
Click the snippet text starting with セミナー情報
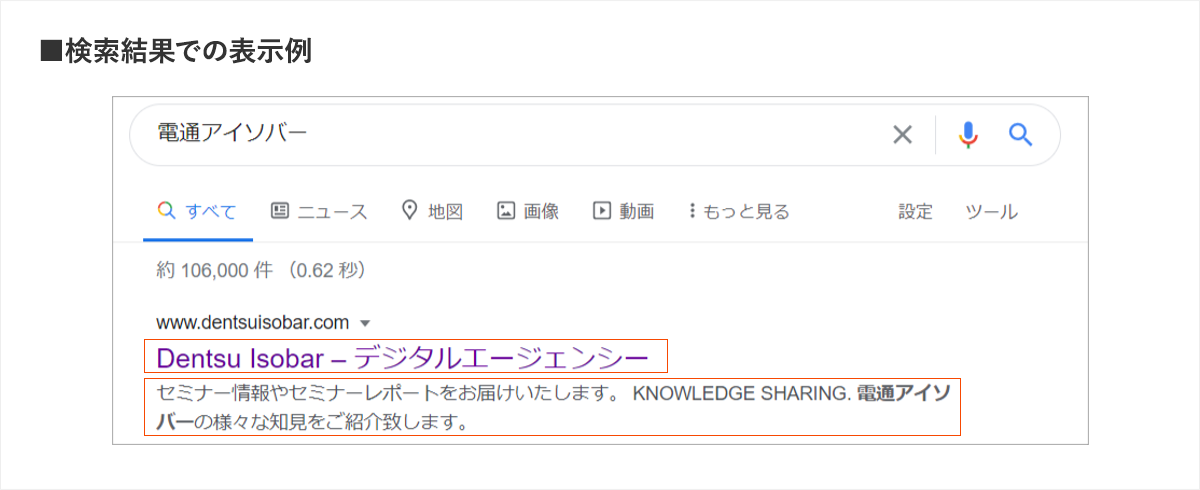point(390,393)
